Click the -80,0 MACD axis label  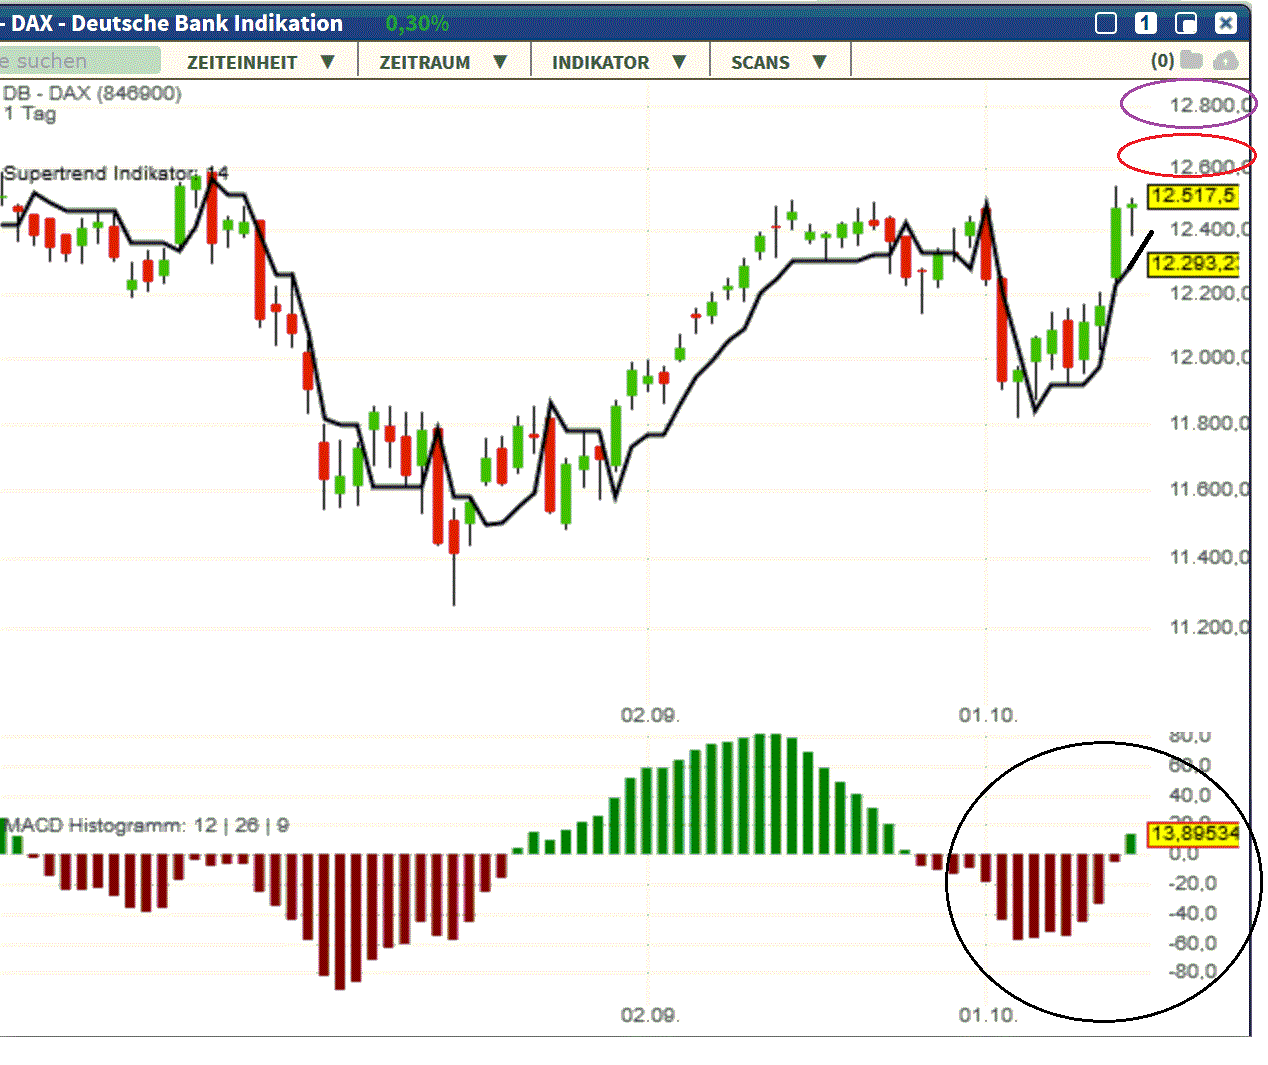[1193, 971]
